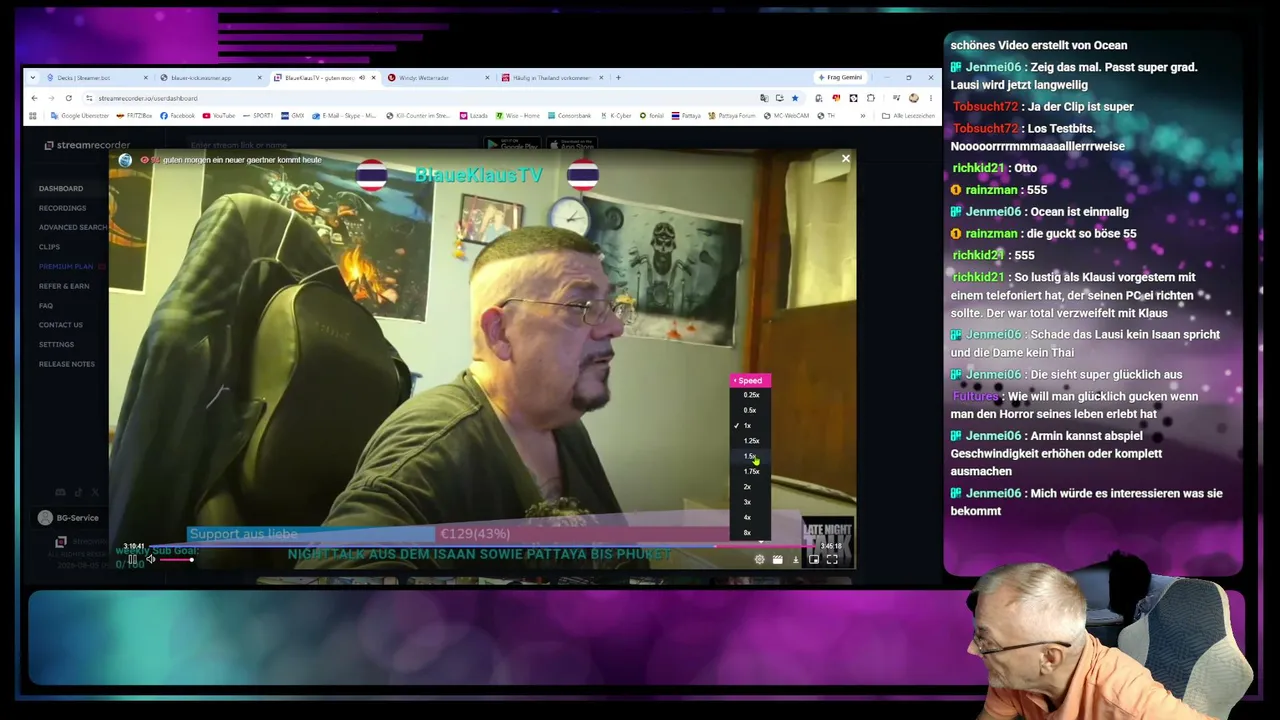This screenshot has width=1280, height=720.
Task: Open the K-Cyber bookmark
Action: pyautogui.click(x=615, y=116)
